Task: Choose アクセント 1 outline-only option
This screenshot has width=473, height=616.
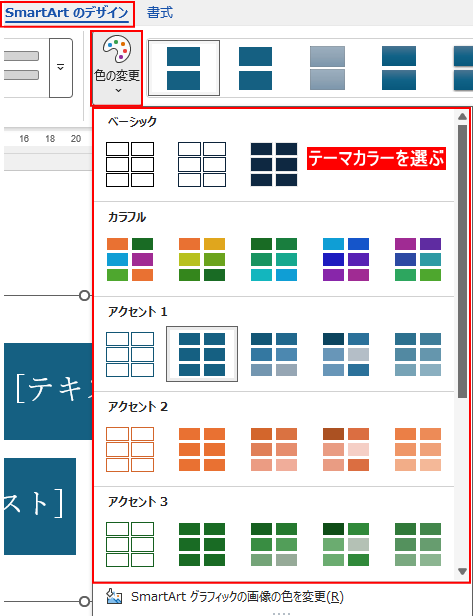Action: [x=130, y=354]
